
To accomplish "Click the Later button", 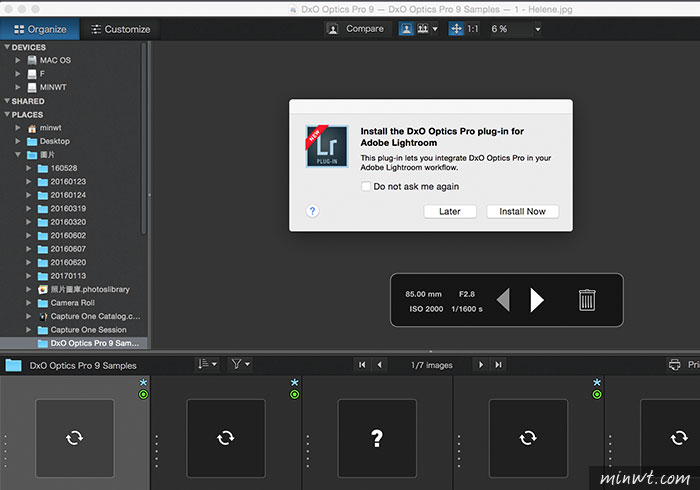I will pyautogui.click(x=450, y=211).
